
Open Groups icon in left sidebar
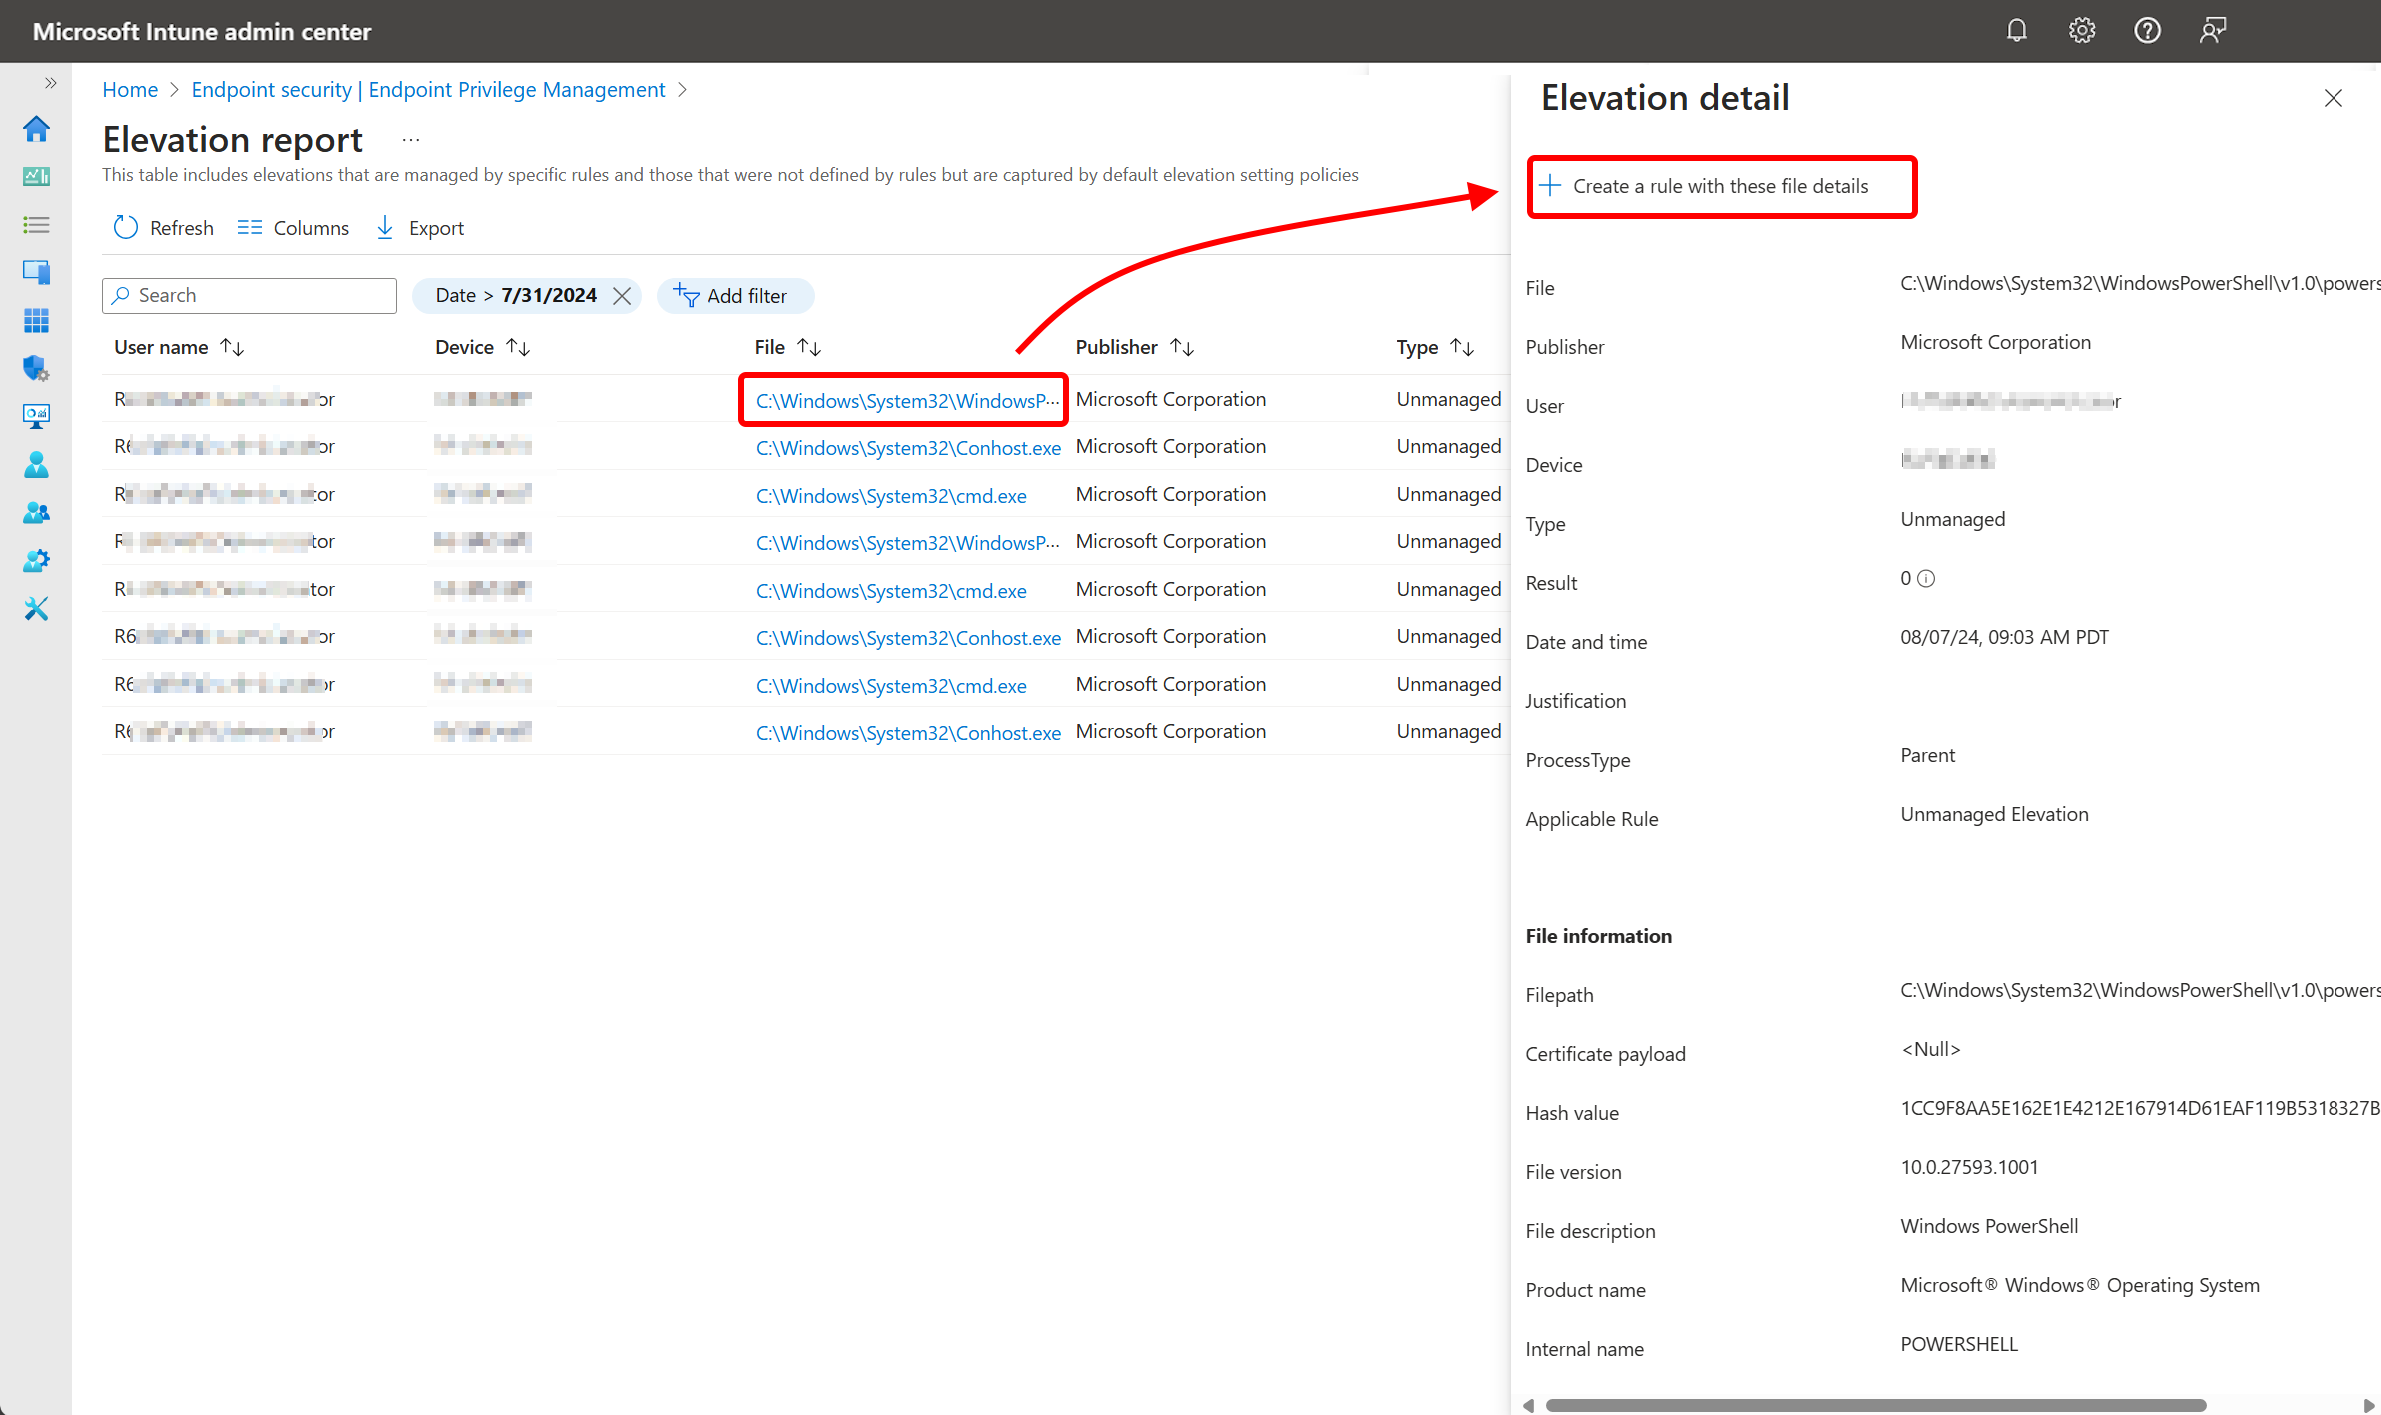click(x=36, y=512)
